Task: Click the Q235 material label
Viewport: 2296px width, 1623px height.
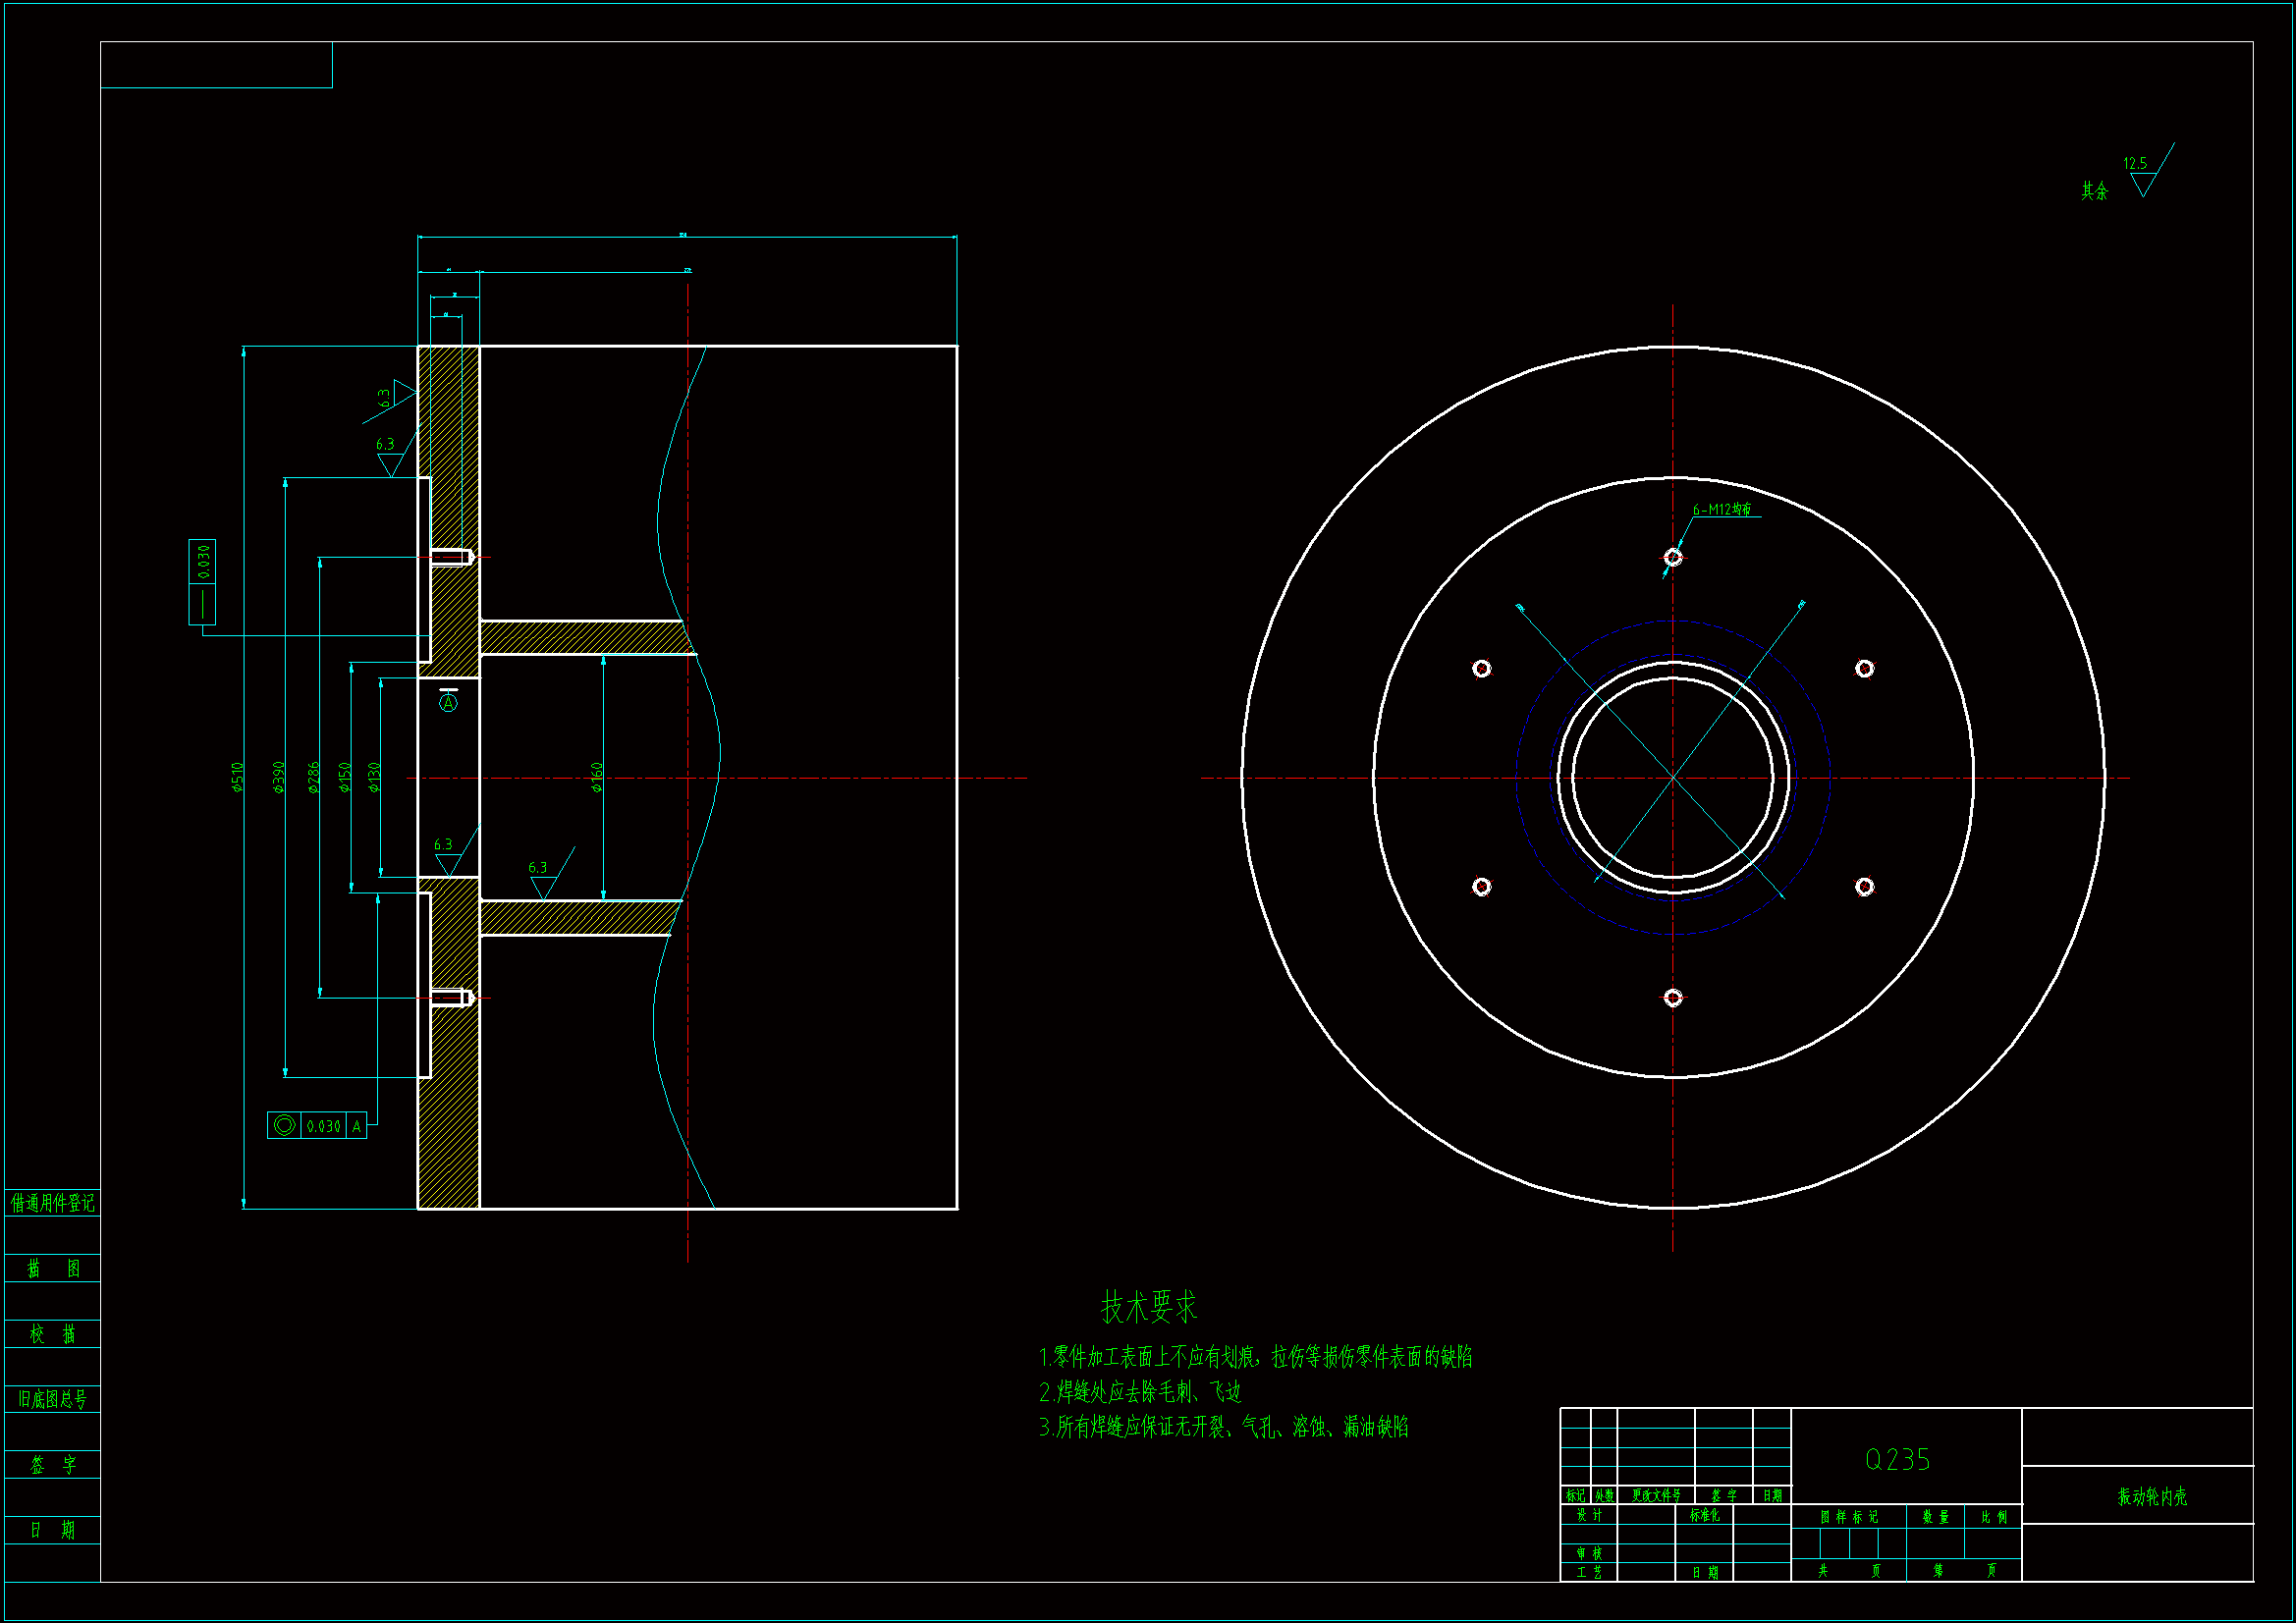Action: [1897, 1460]
